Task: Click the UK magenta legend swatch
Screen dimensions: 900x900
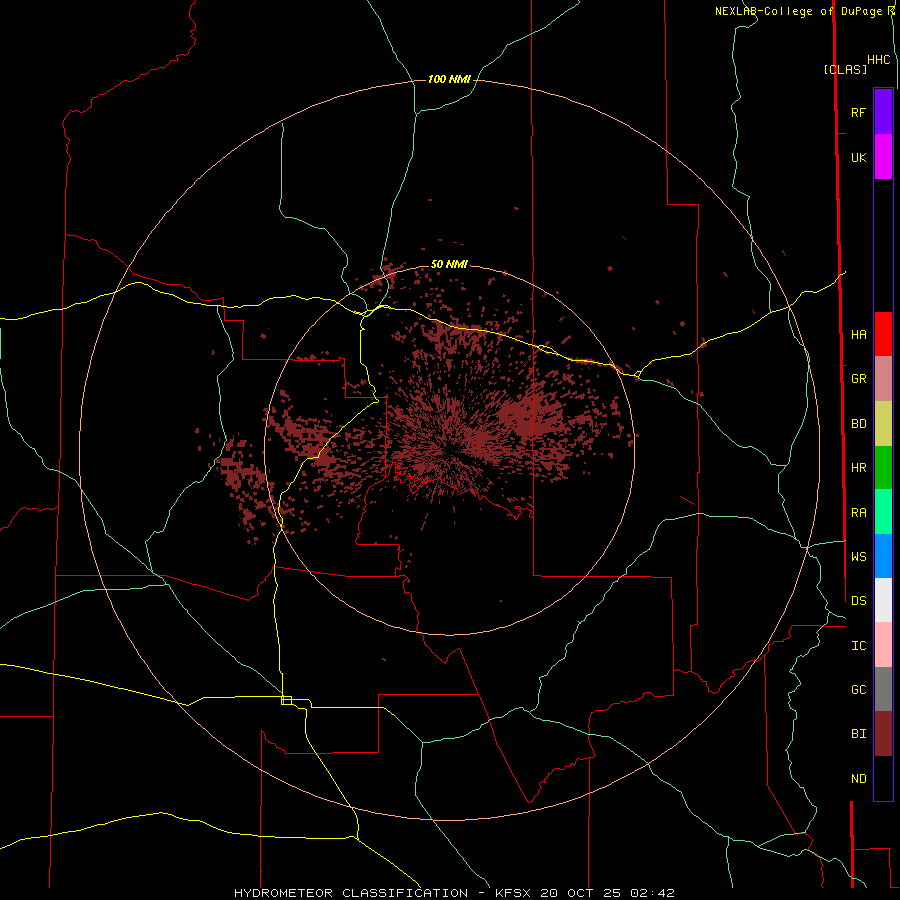Action: (883, 157)
